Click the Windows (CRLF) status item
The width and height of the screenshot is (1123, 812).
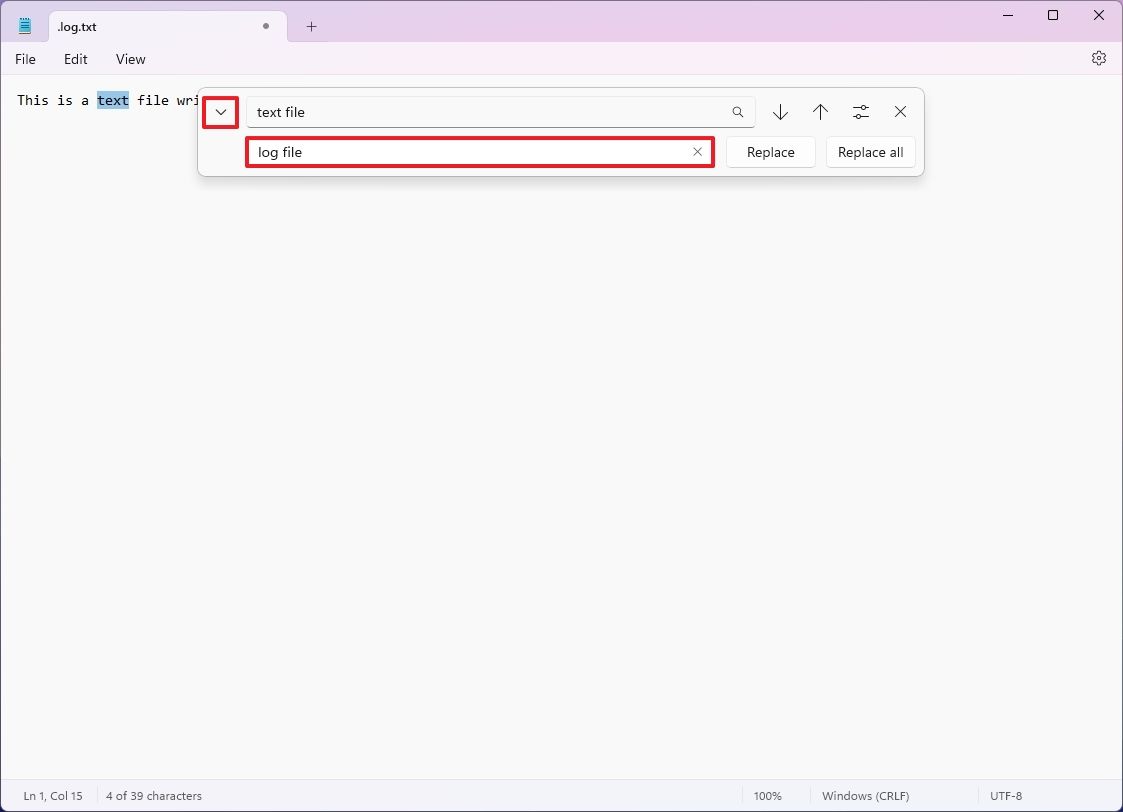coord(865,795)
